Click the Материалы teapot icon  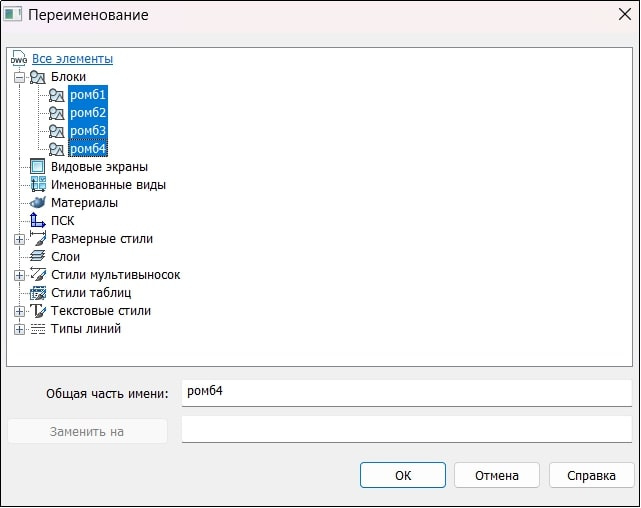[x=38, y=202]
